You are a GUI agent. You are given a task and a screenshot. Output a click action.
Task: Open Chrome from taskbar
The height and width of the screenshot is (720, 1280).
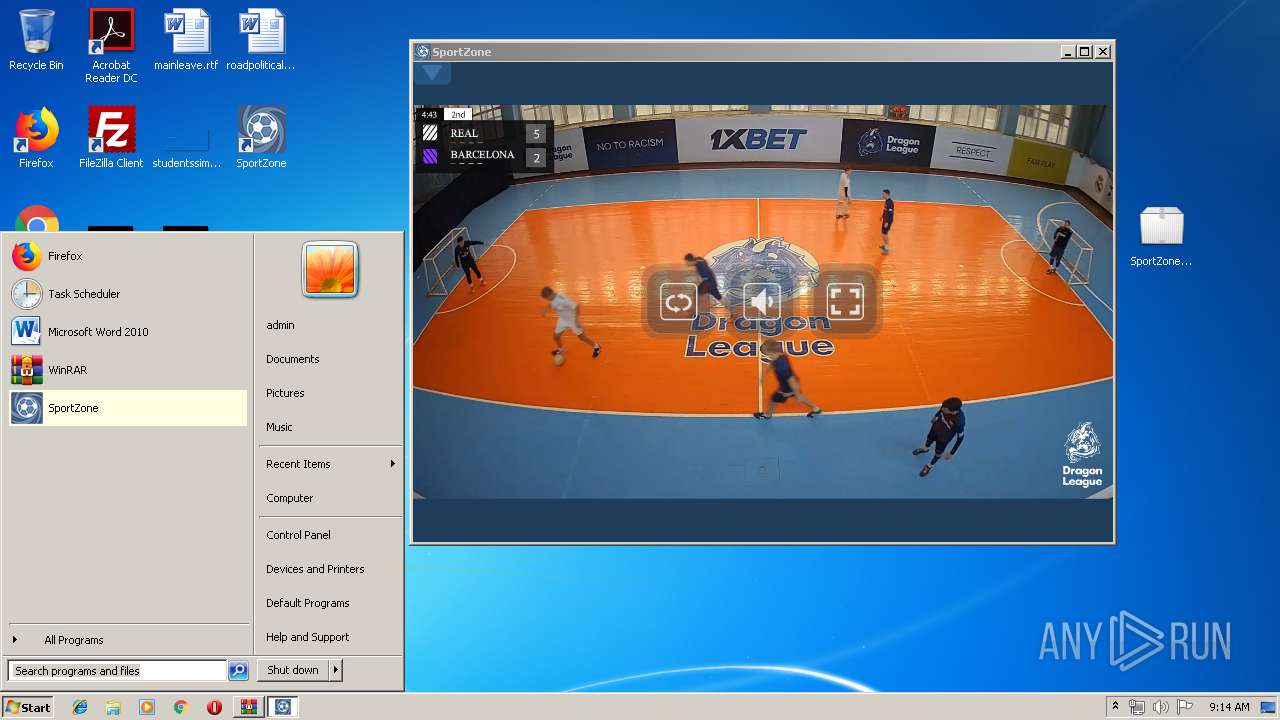pyautogui.click(x=180, y=707)
